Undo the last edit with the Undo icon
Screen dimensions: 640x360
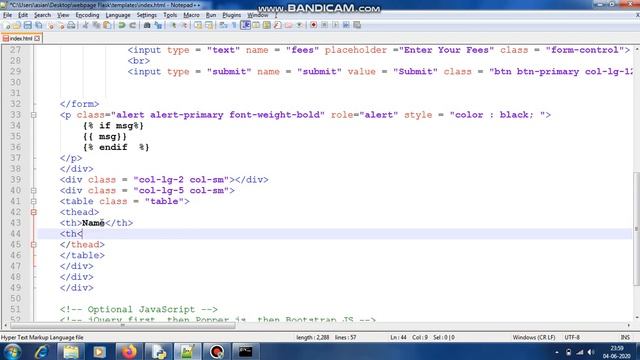pos(121,25)
